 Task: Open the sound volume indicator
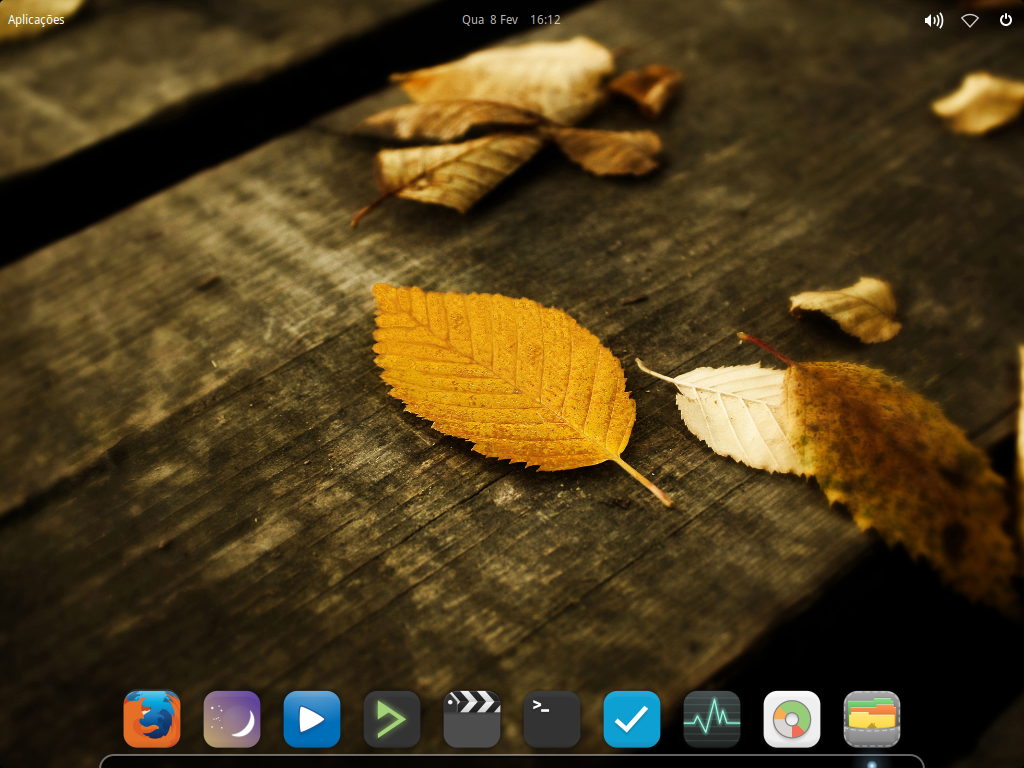tap(934, 20)
